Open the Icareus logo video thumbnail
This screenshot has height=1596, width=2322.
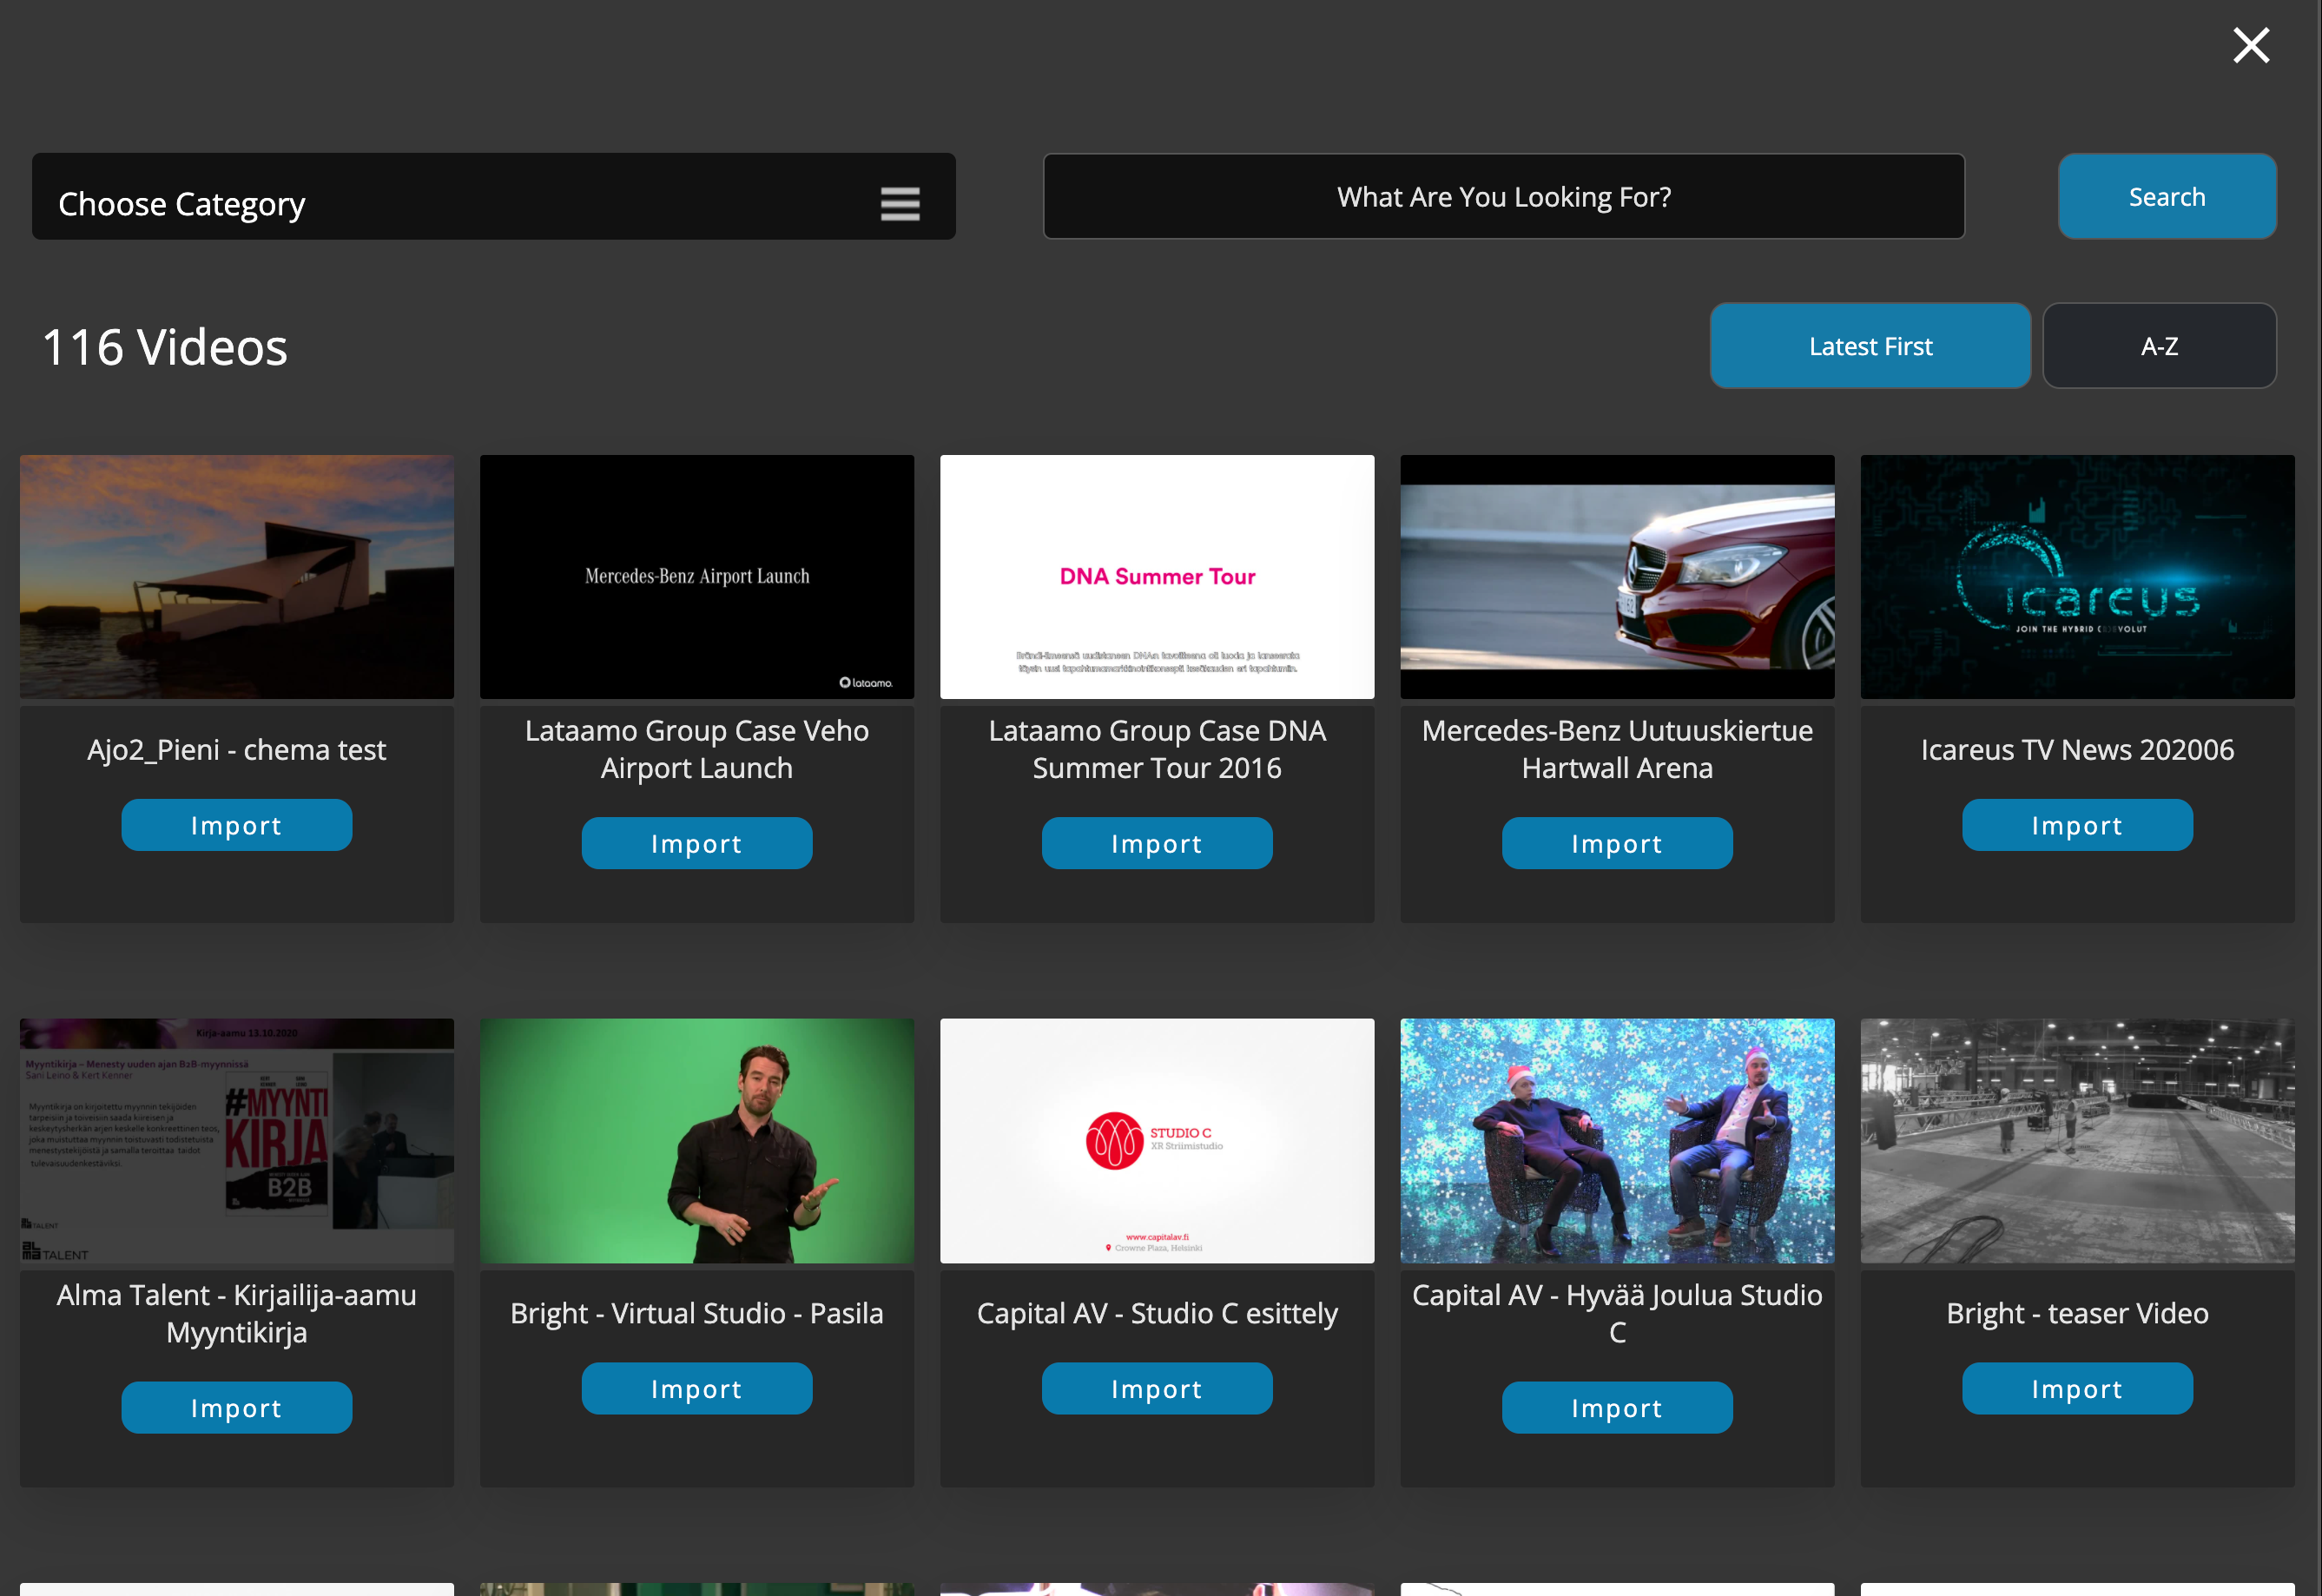click(x=2076, y=577)
